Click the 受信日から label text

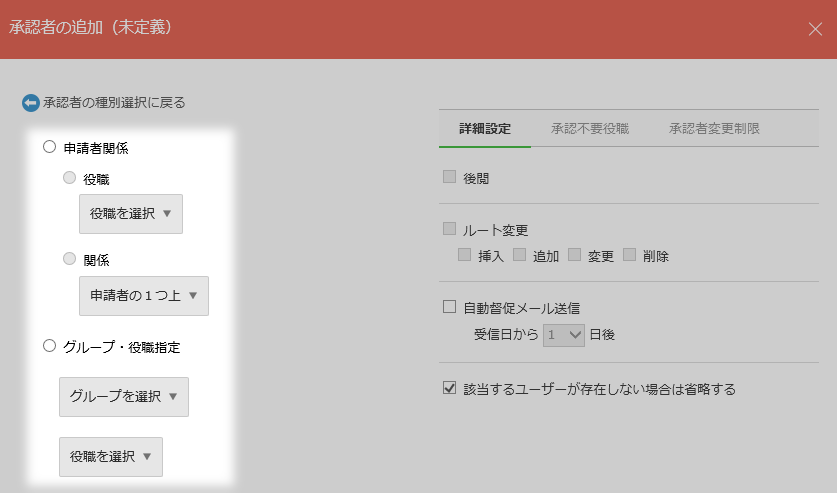tap(506, 335)
